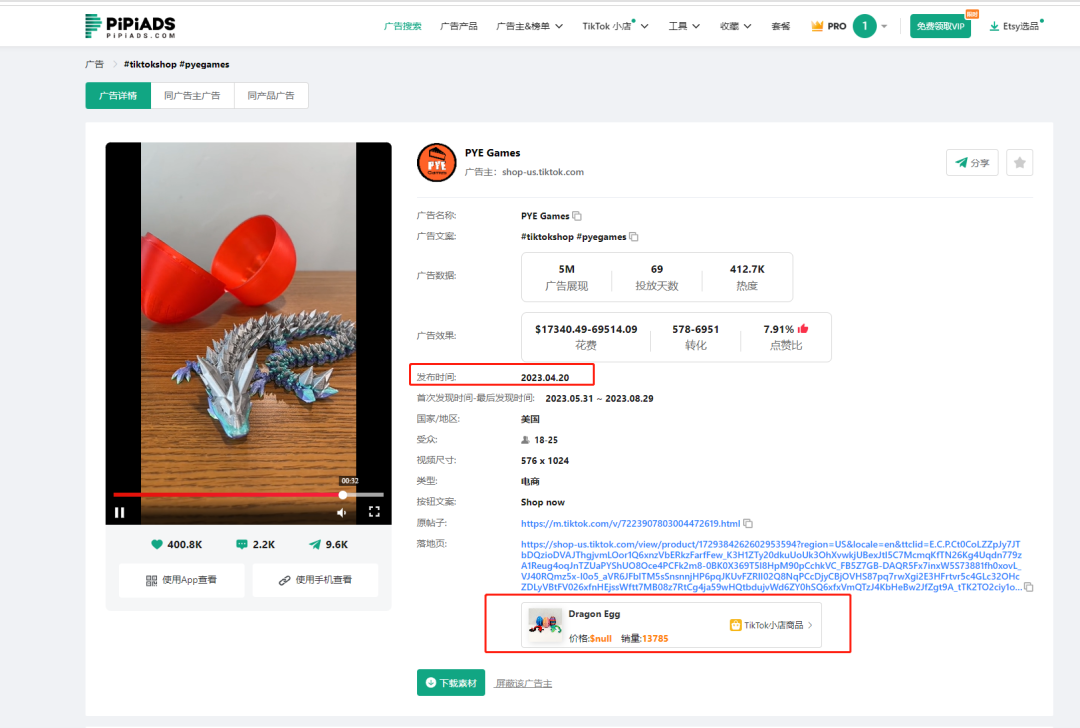Click the shares icon 9.6K

tap(315, 544)
